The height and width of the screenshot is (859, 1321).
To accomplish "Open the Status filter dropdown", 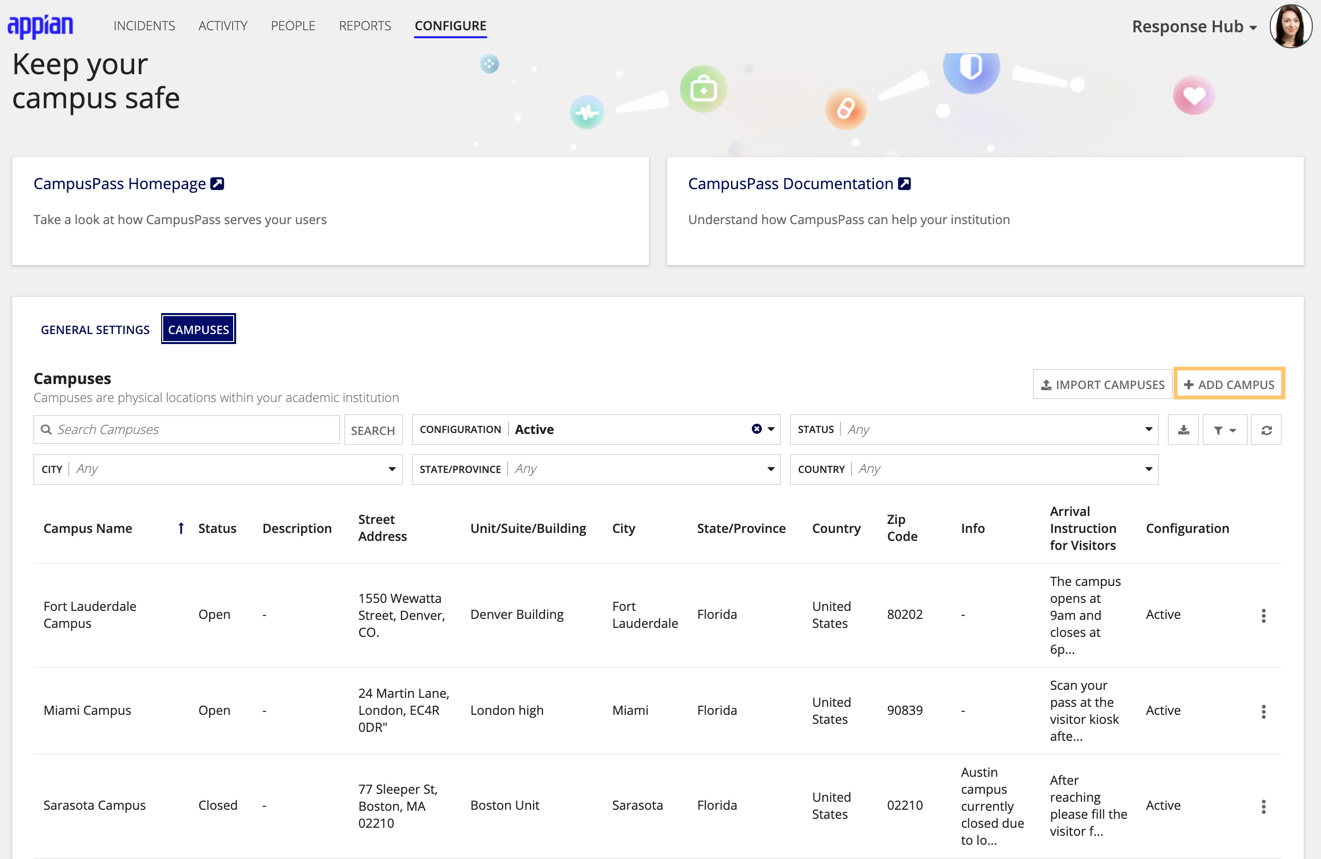I will coord(974,429).
